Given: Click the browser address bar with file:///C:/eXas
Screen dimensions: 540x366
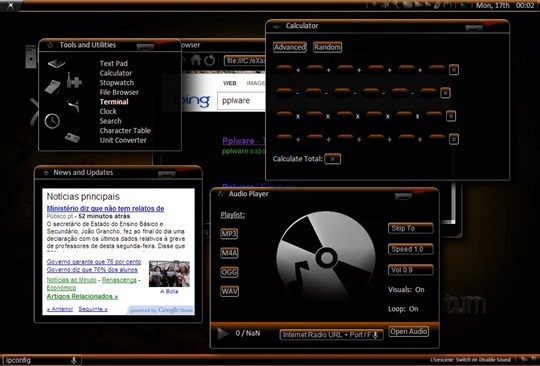Looking at the screenshot, I should point(245,61).
